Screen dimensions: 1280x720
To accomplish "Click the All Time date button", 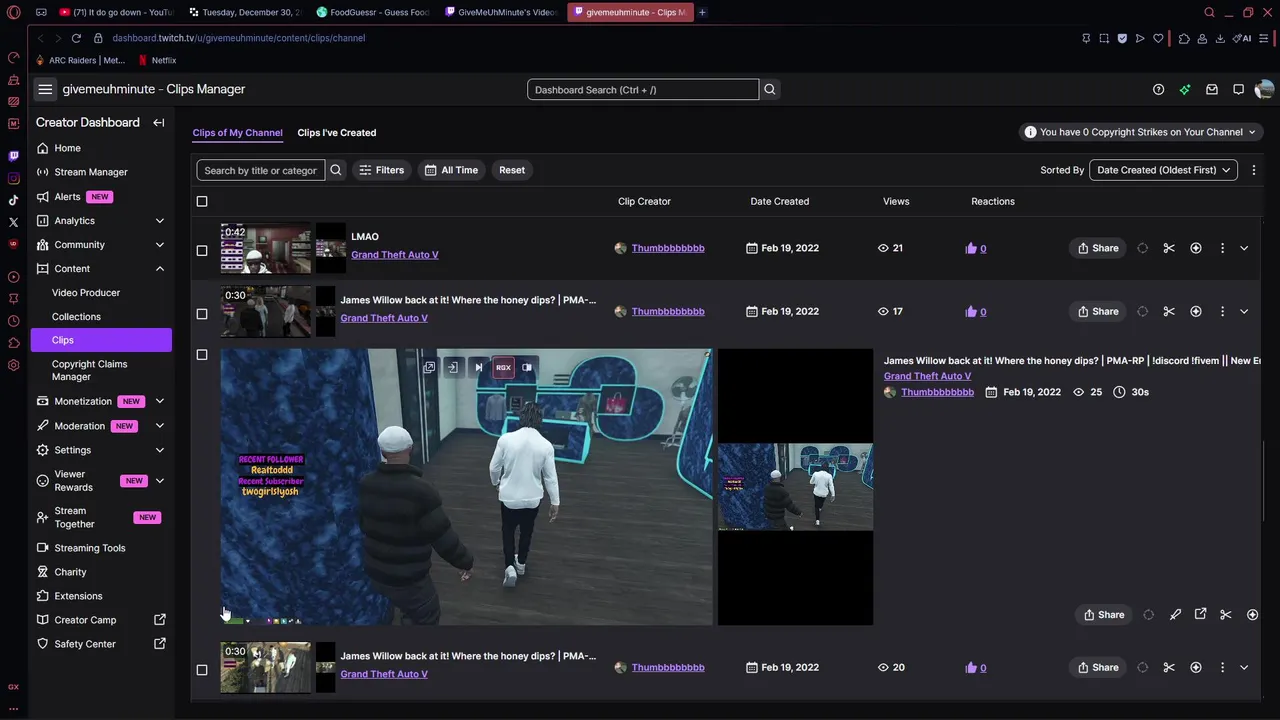I will coord(451,170).
